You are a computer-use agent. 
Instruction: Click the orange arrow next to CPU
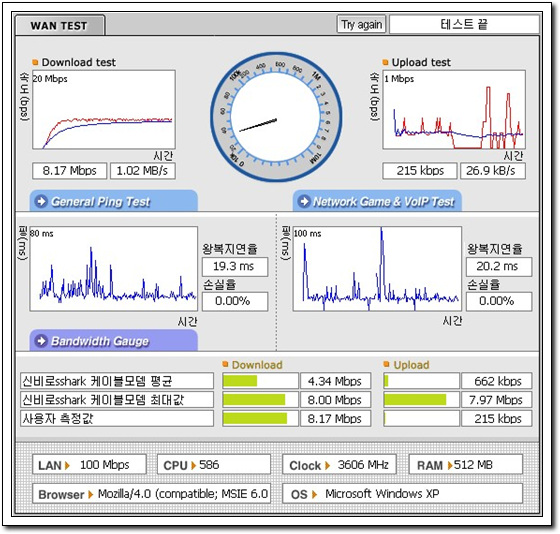tap(193, 465)
